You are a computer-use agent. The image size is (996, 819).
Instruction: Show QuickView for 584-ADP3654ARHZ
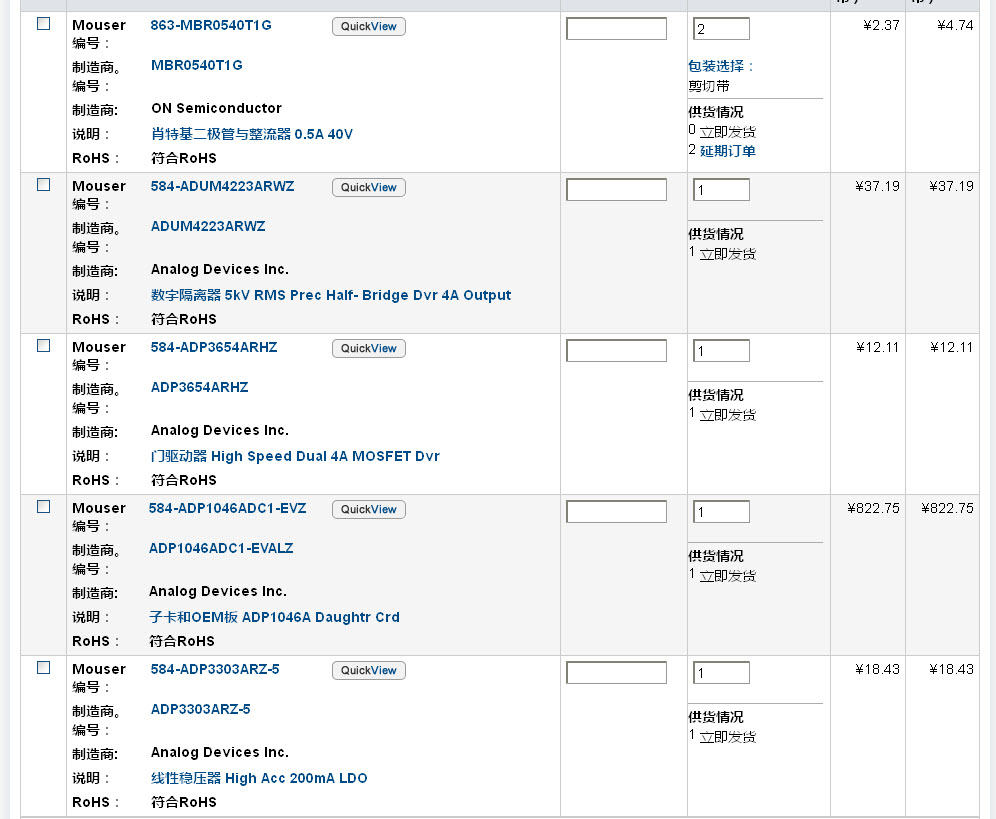click(368, 349)
